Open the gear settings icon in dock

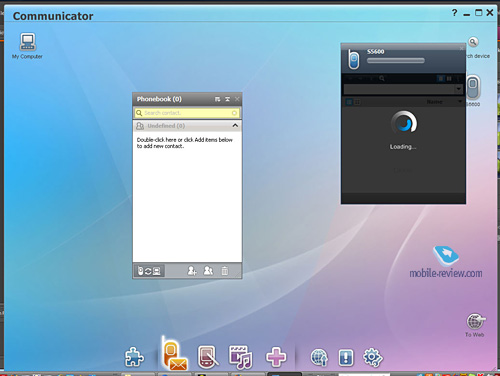click(x=373, y=358)
